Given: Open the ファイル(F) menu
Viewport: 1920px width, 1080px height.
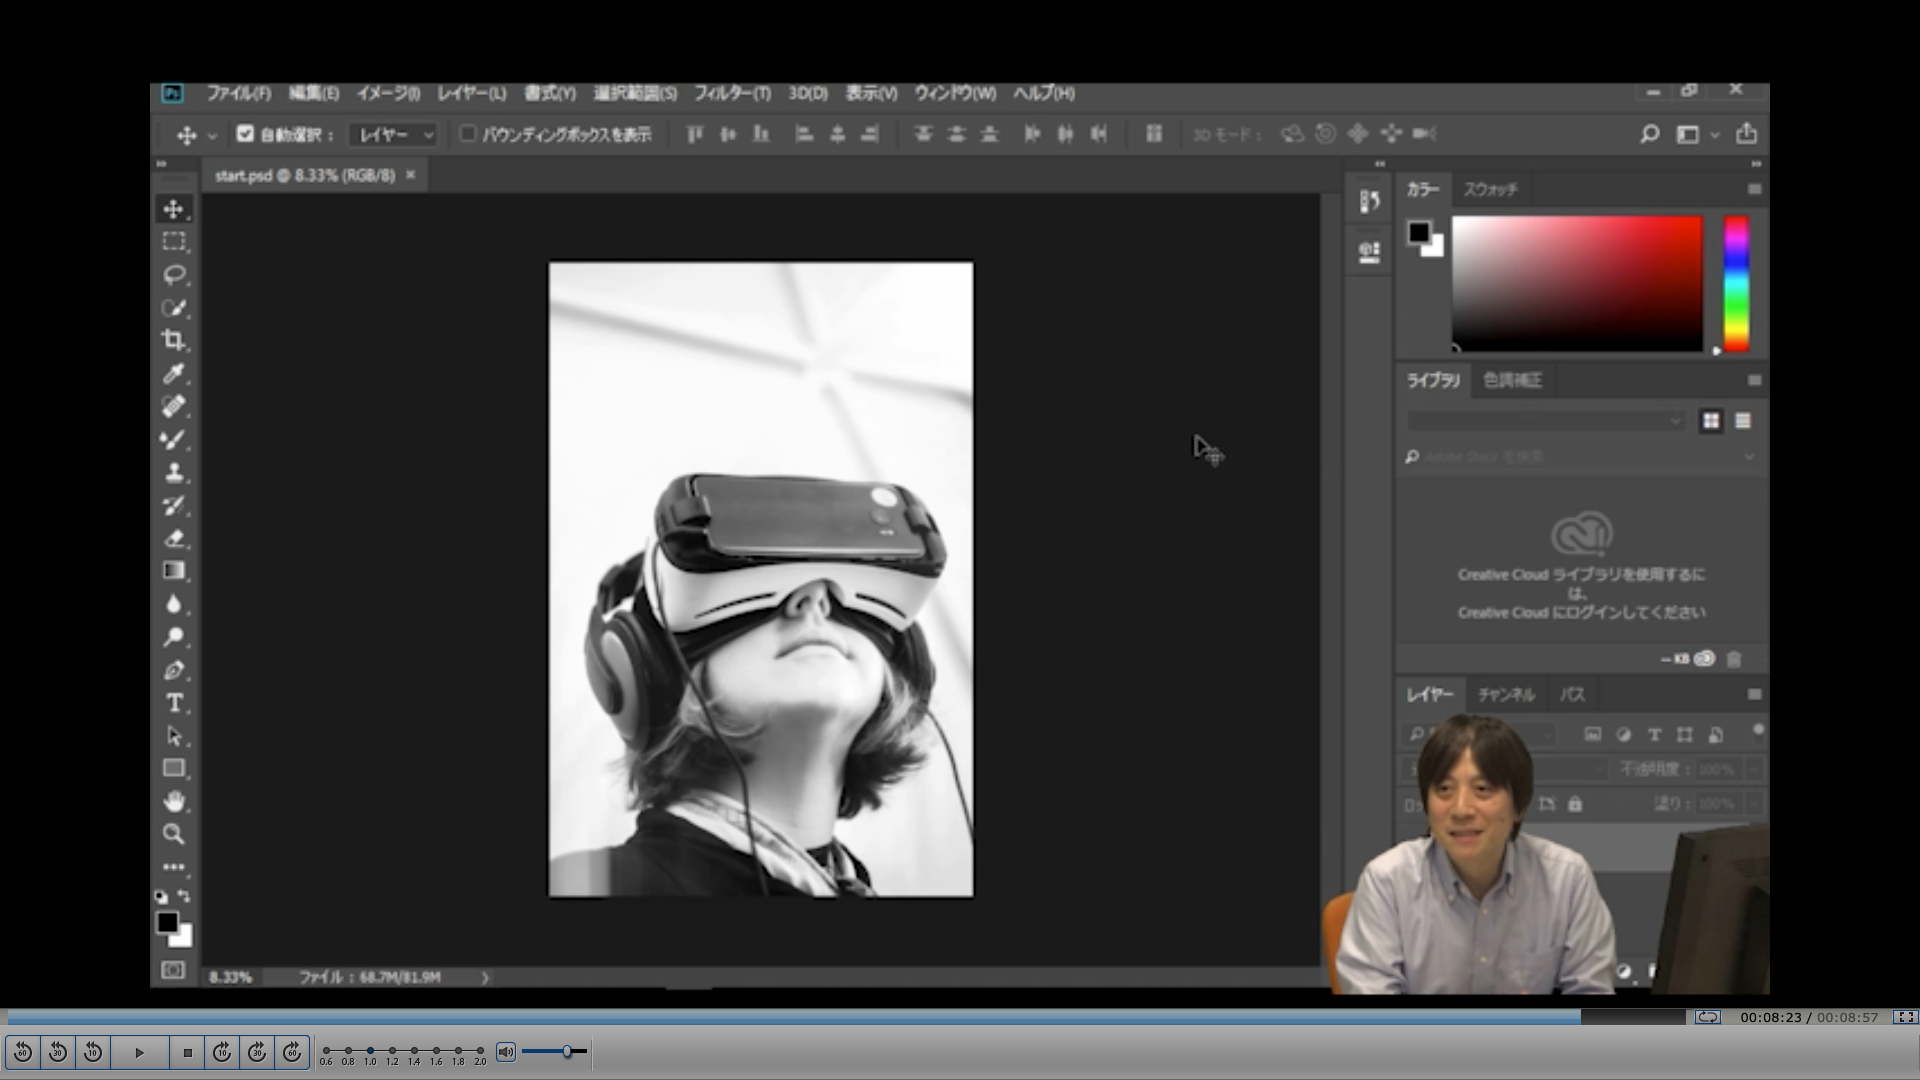Looking at the screenshot, I should (239, 93).
